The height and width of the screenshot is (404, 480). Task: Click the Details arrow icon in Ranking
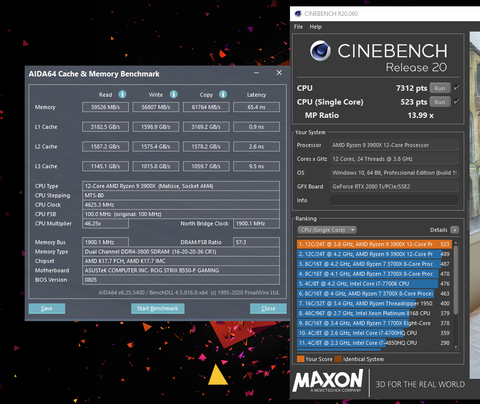pos(455,230)
